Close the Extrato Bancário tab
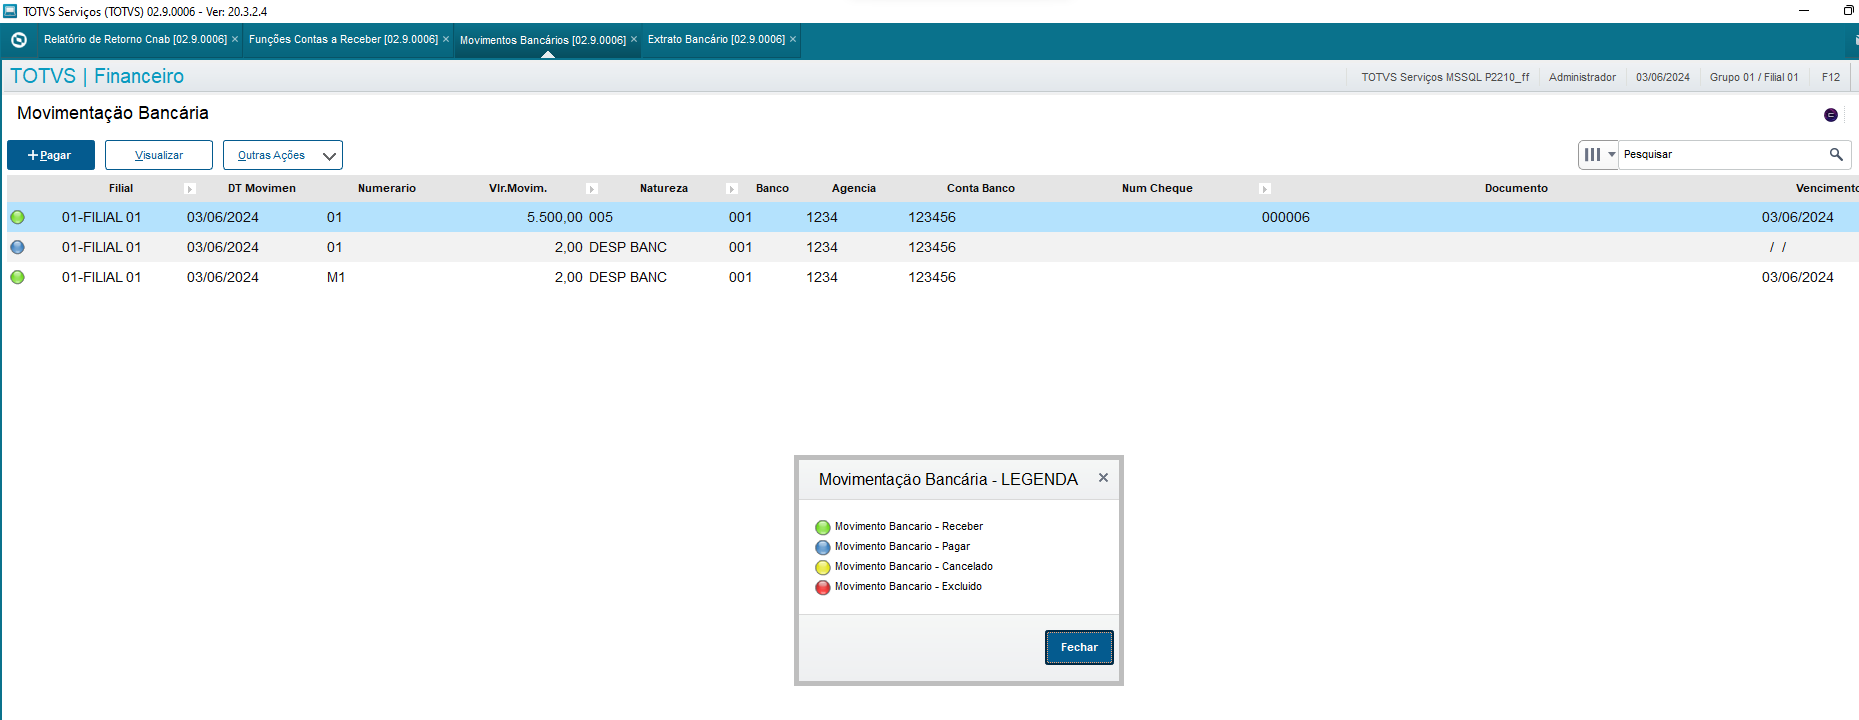The image size is (1859, 720). 793,39
